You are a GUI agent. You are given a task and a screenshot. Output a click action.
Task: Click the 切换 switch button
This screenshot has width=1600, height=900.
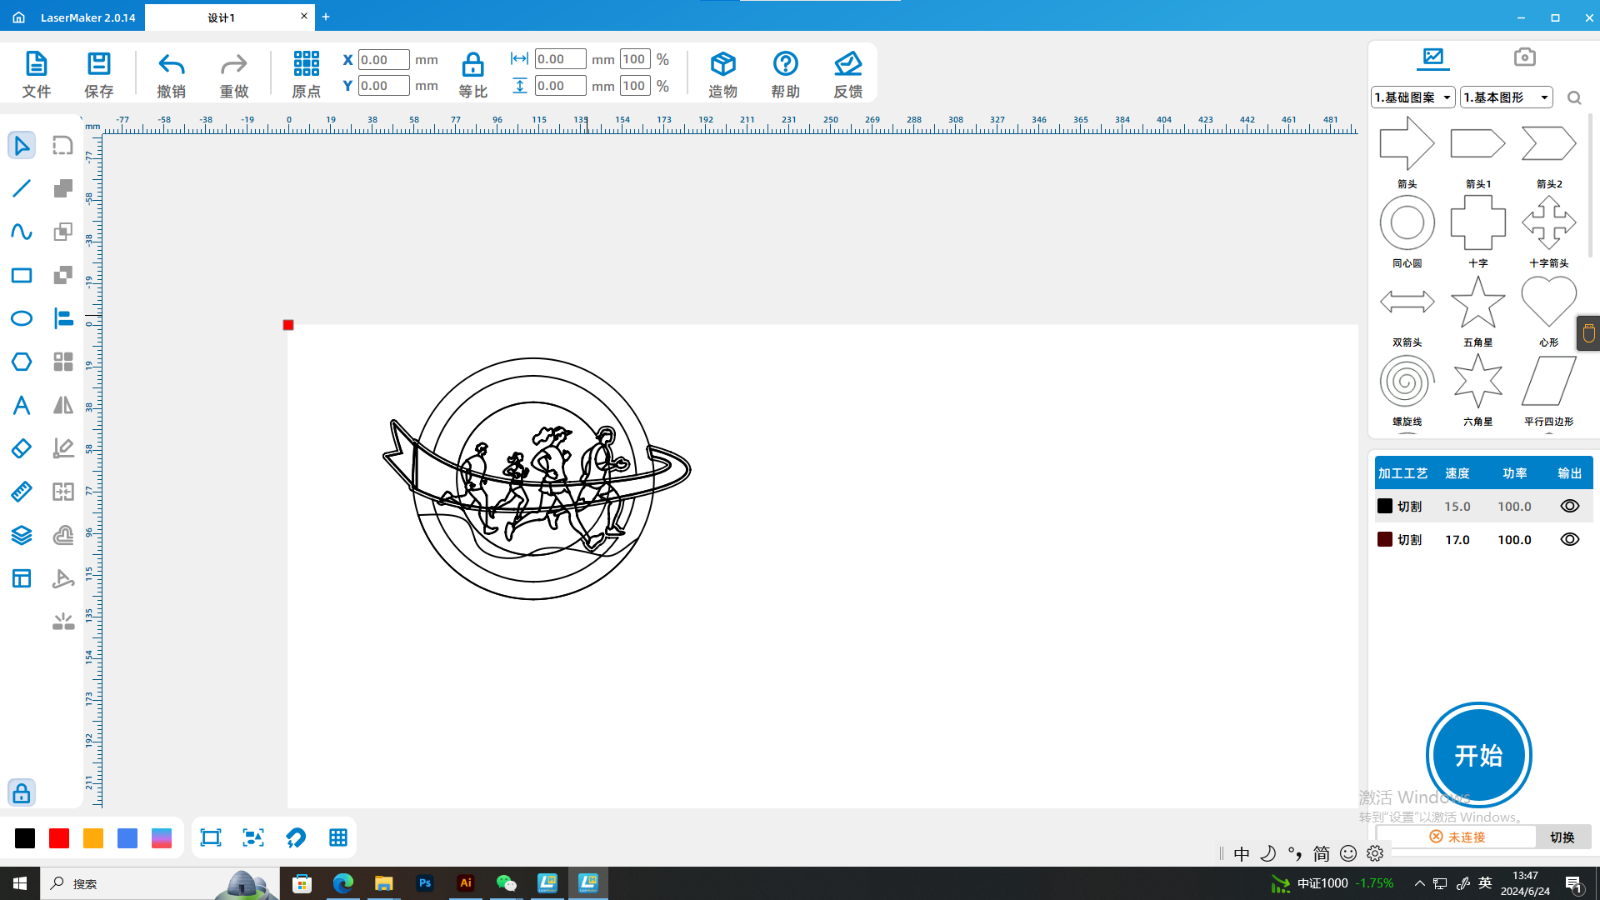[x=1562, y=837]
